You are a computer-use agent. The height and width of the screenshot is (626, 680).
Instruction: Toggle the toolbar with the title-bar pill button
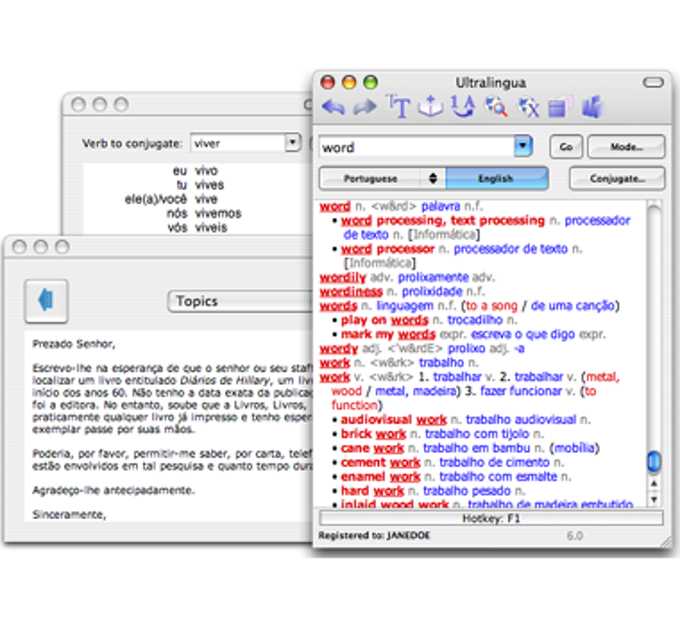pyautogui.click(x=653, y=82)
